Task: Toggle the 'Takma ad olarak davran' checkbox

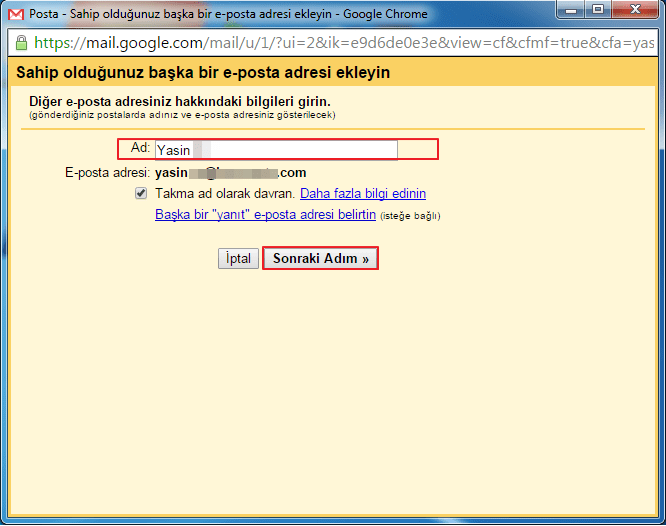Action: (141, 193)
